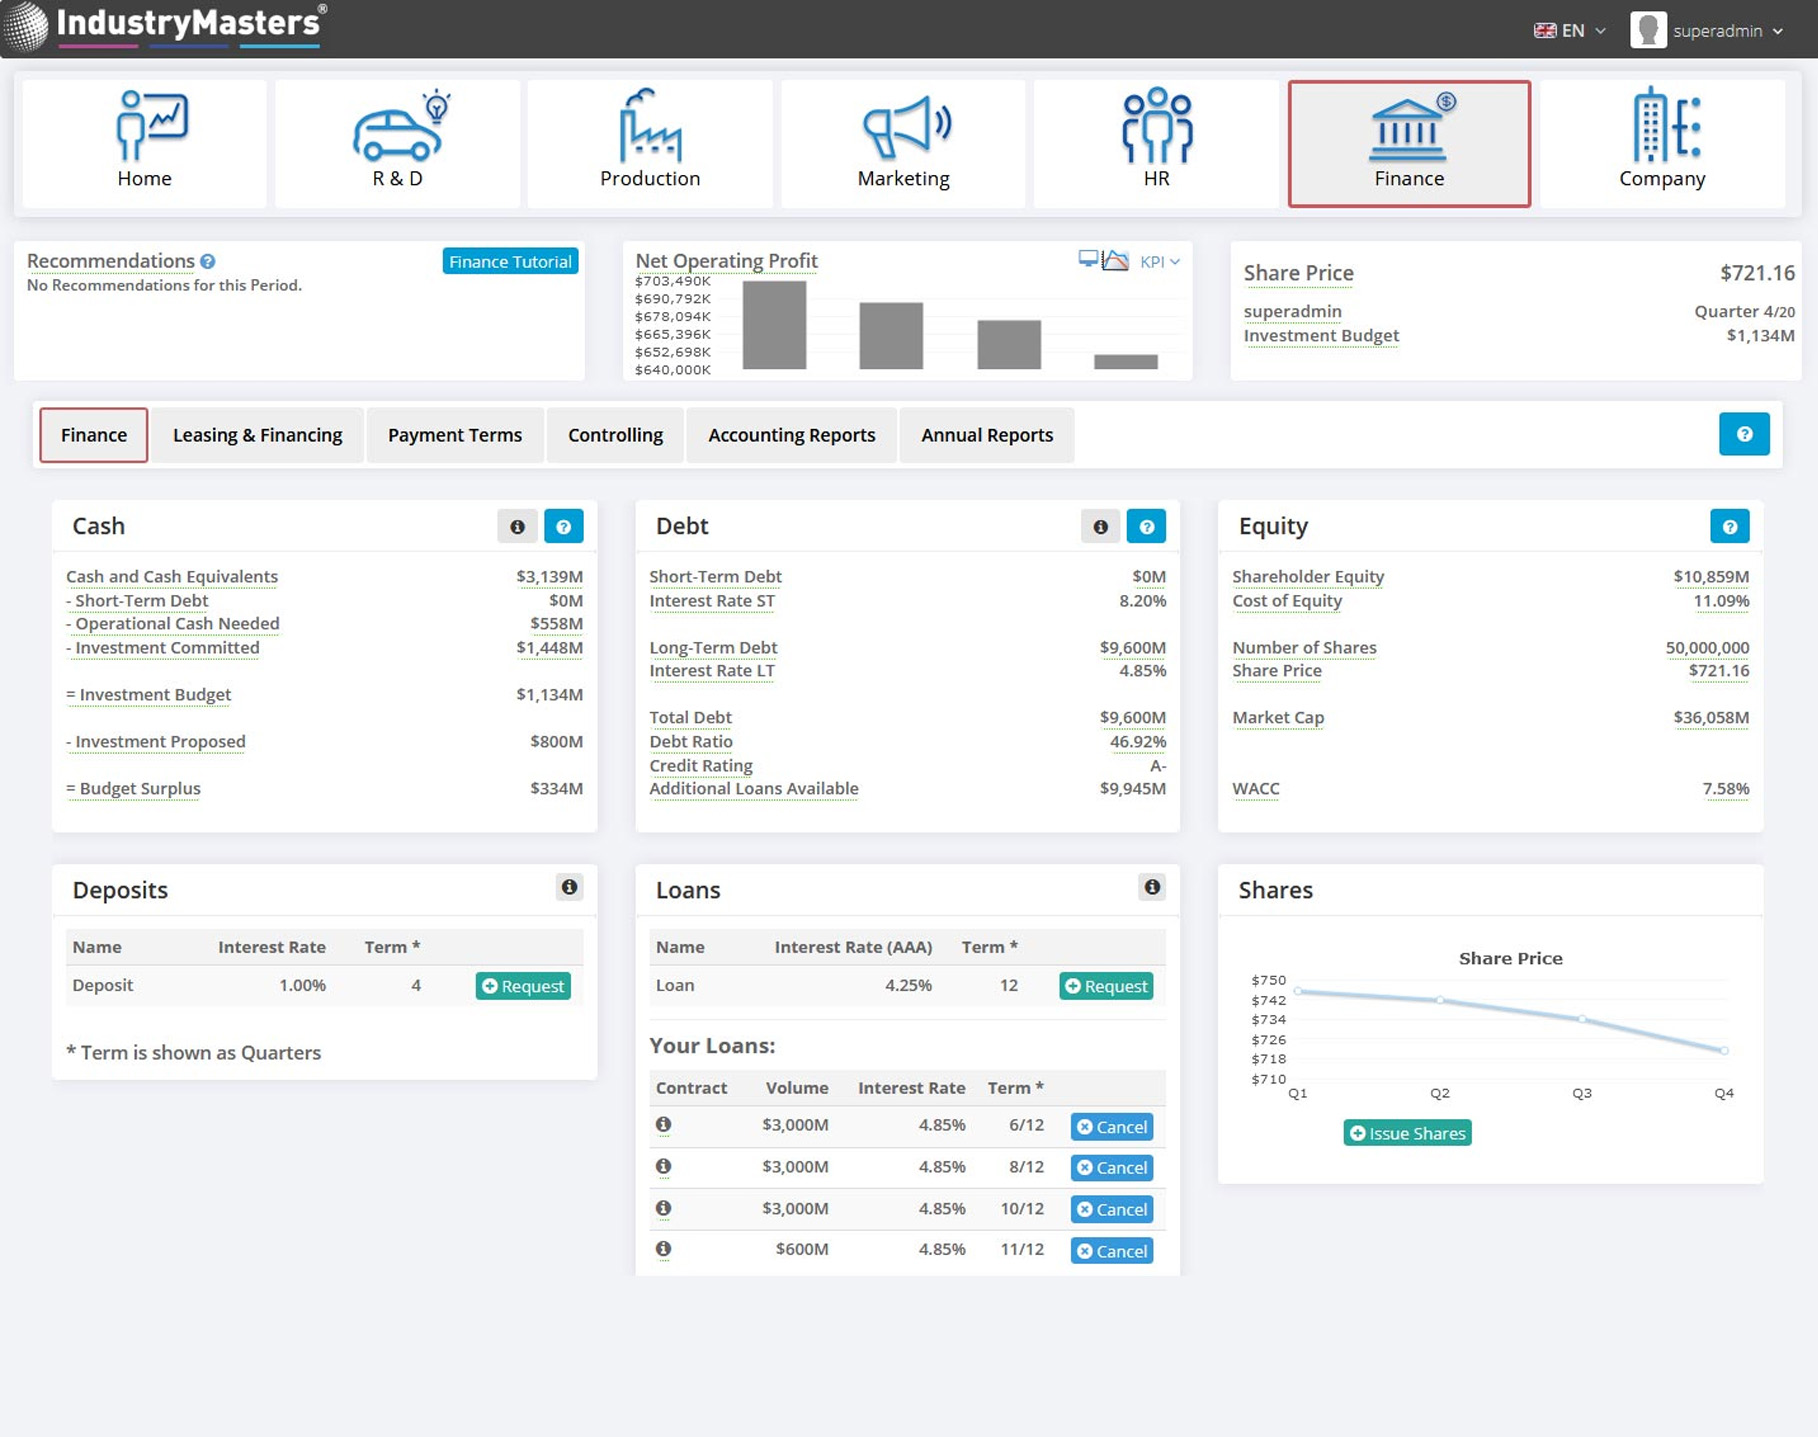Open the EN language dropdown
1818x1437 pixels.
[x=1570, y=31]
